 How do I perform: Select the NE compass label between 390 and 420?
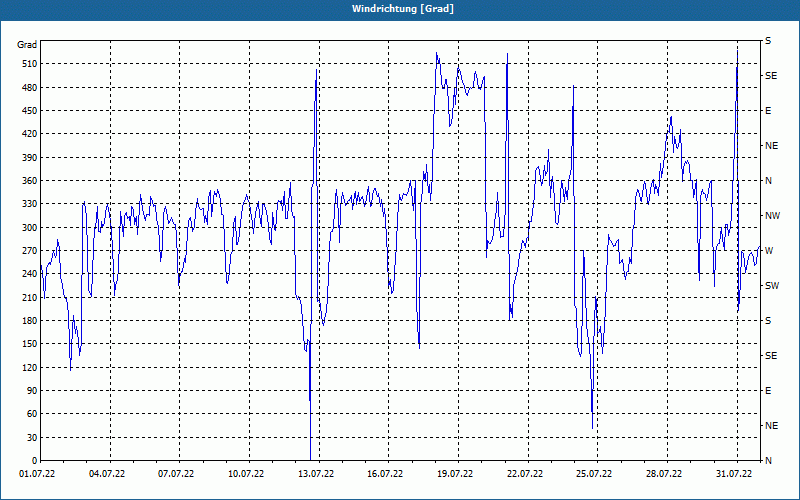(x=772, y=146)
